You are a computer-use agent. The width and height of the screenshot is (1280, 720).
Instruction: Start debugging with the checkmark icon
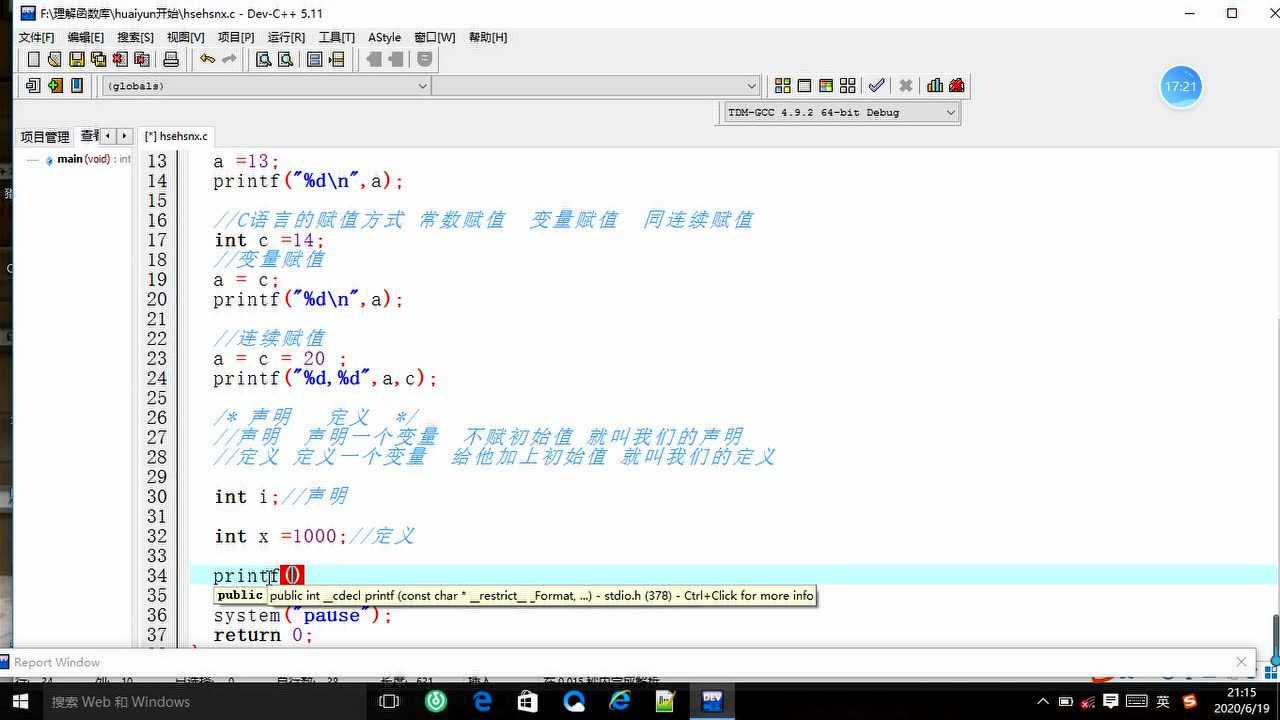(x=877, y=86)
